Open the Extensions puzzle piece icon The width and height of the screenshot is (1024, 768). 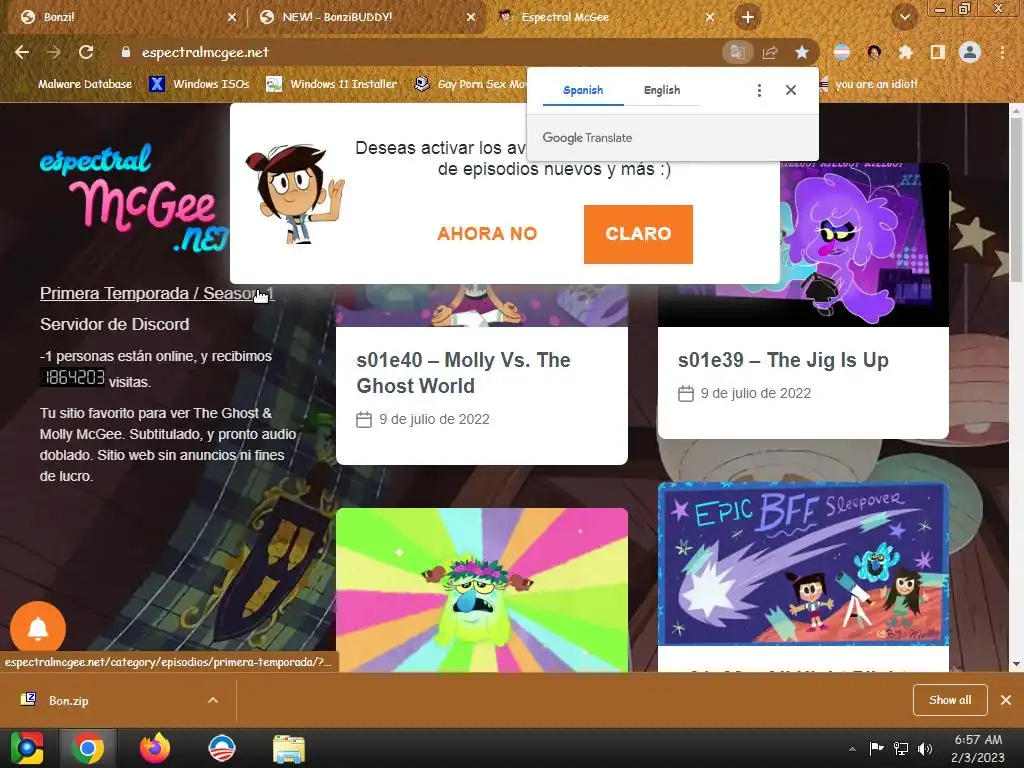906,52
